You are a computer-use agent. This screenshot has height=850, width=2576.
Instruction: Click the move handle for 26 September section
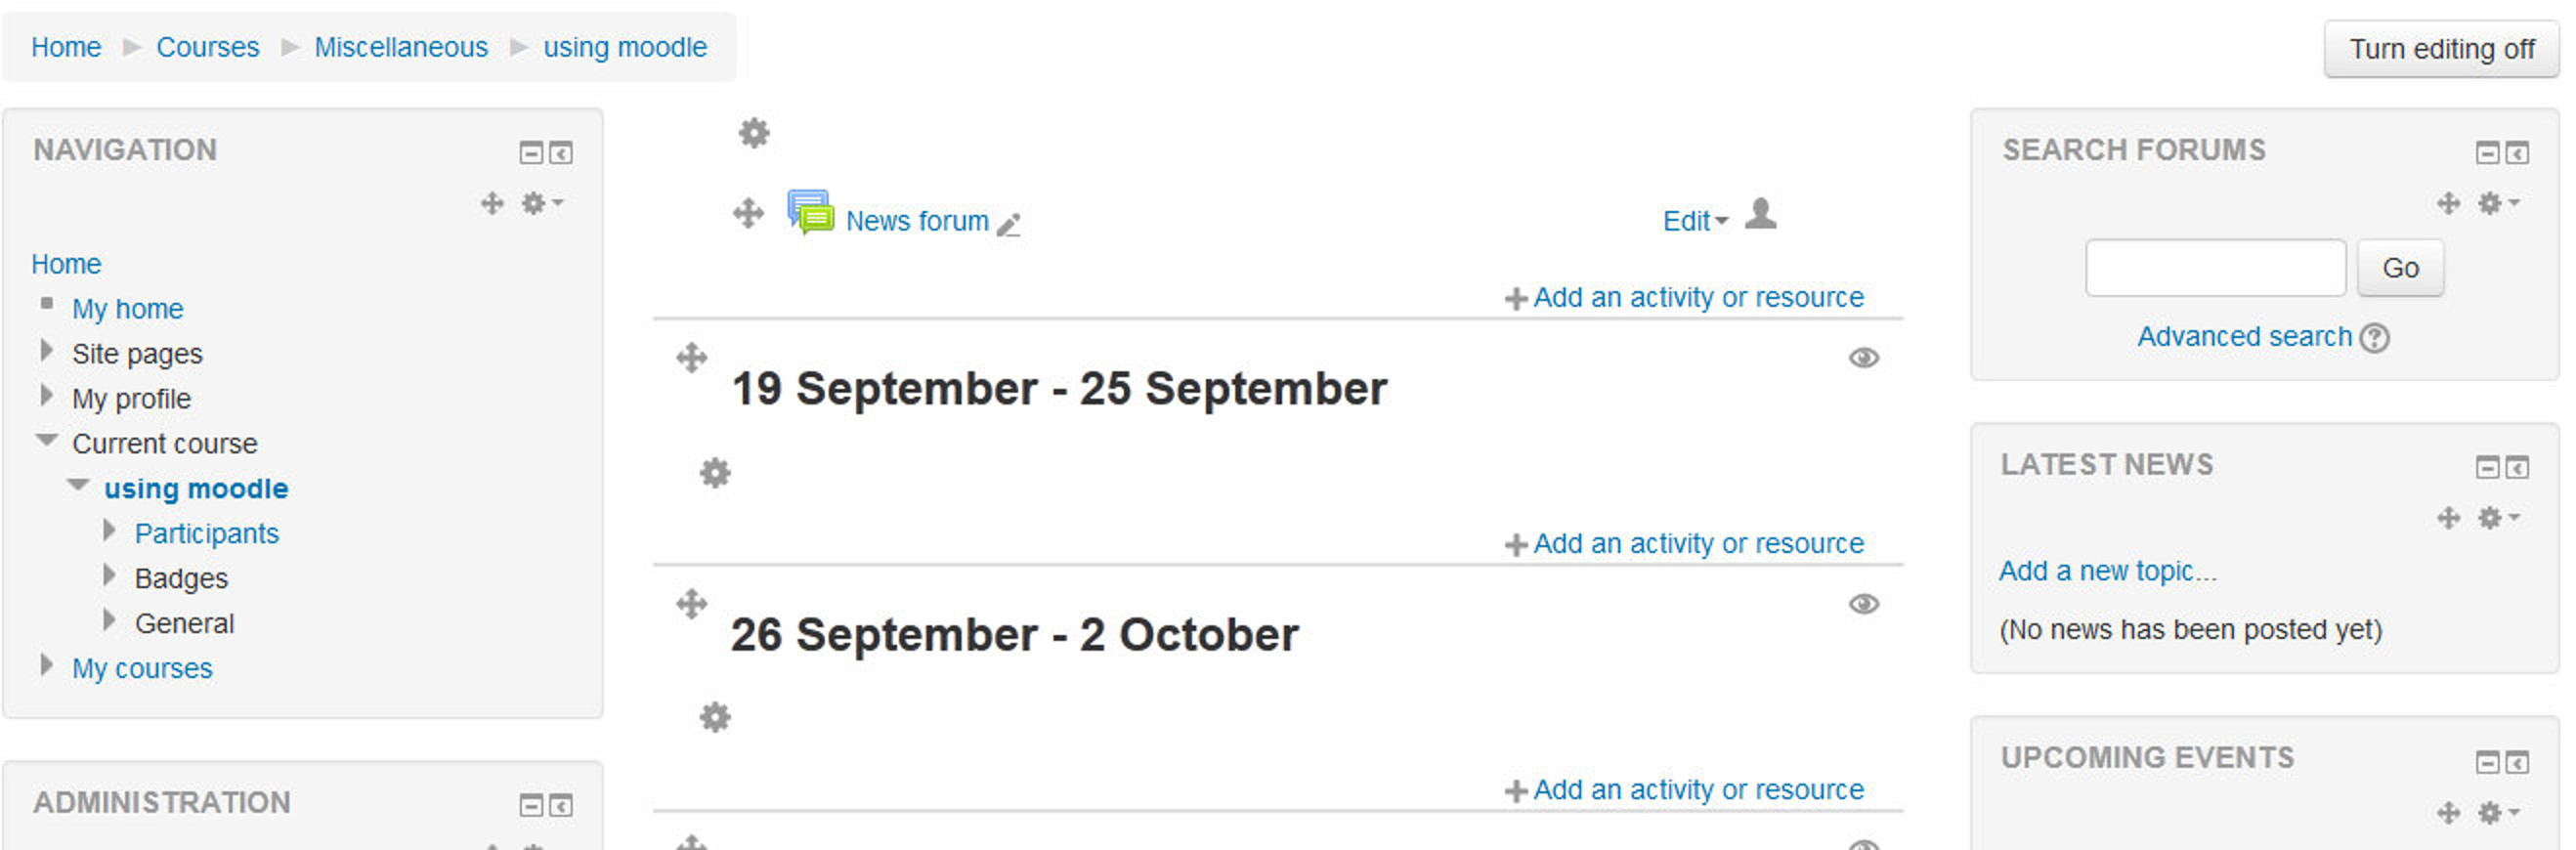tap(692, 604)
